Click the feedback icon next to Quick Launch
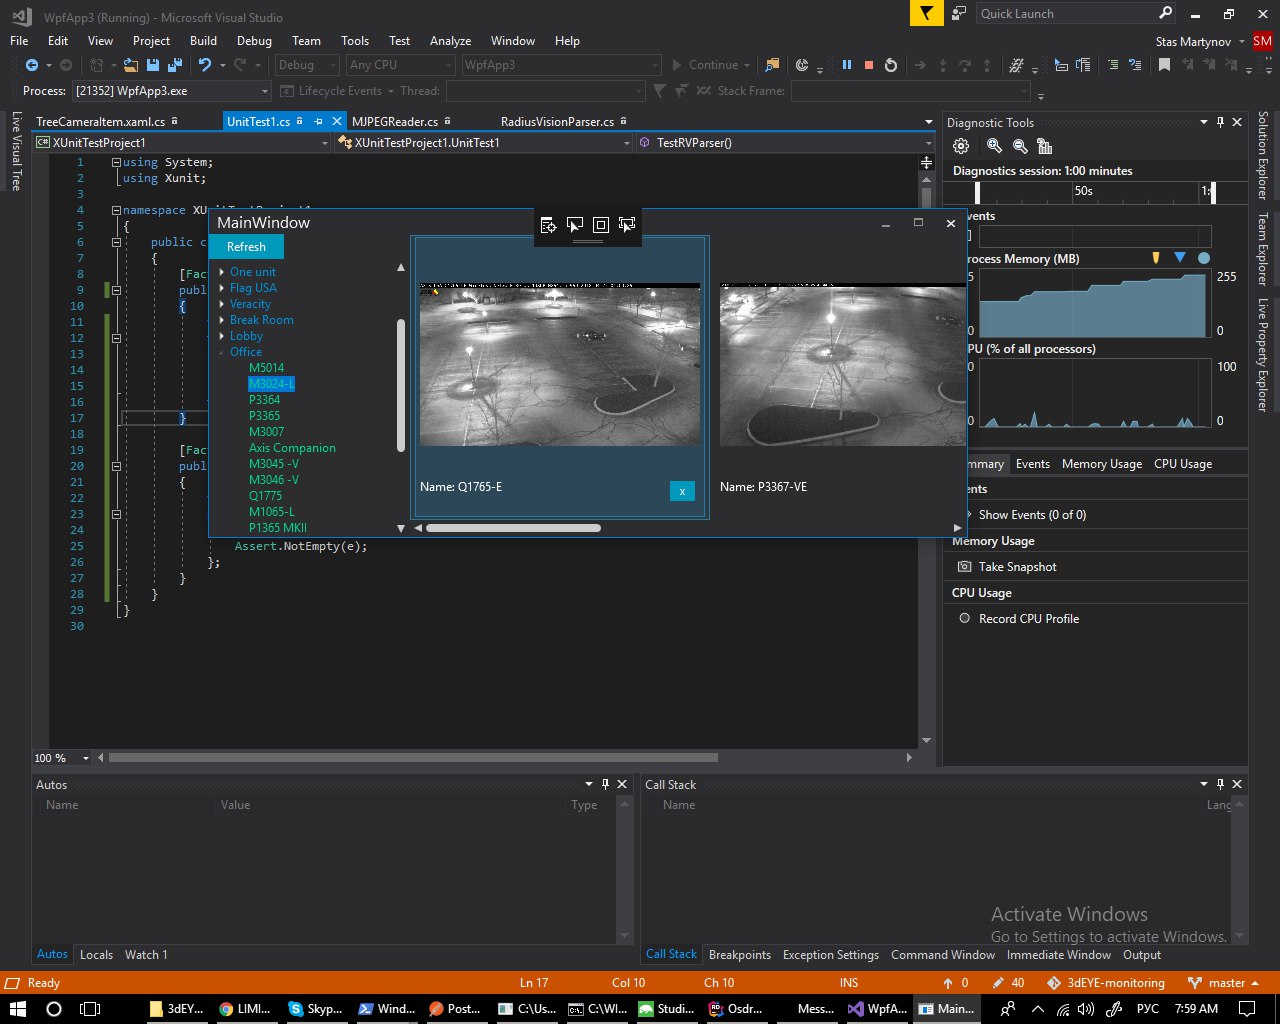This screenshot has height=1024, width=1280. tap(959, 13)
